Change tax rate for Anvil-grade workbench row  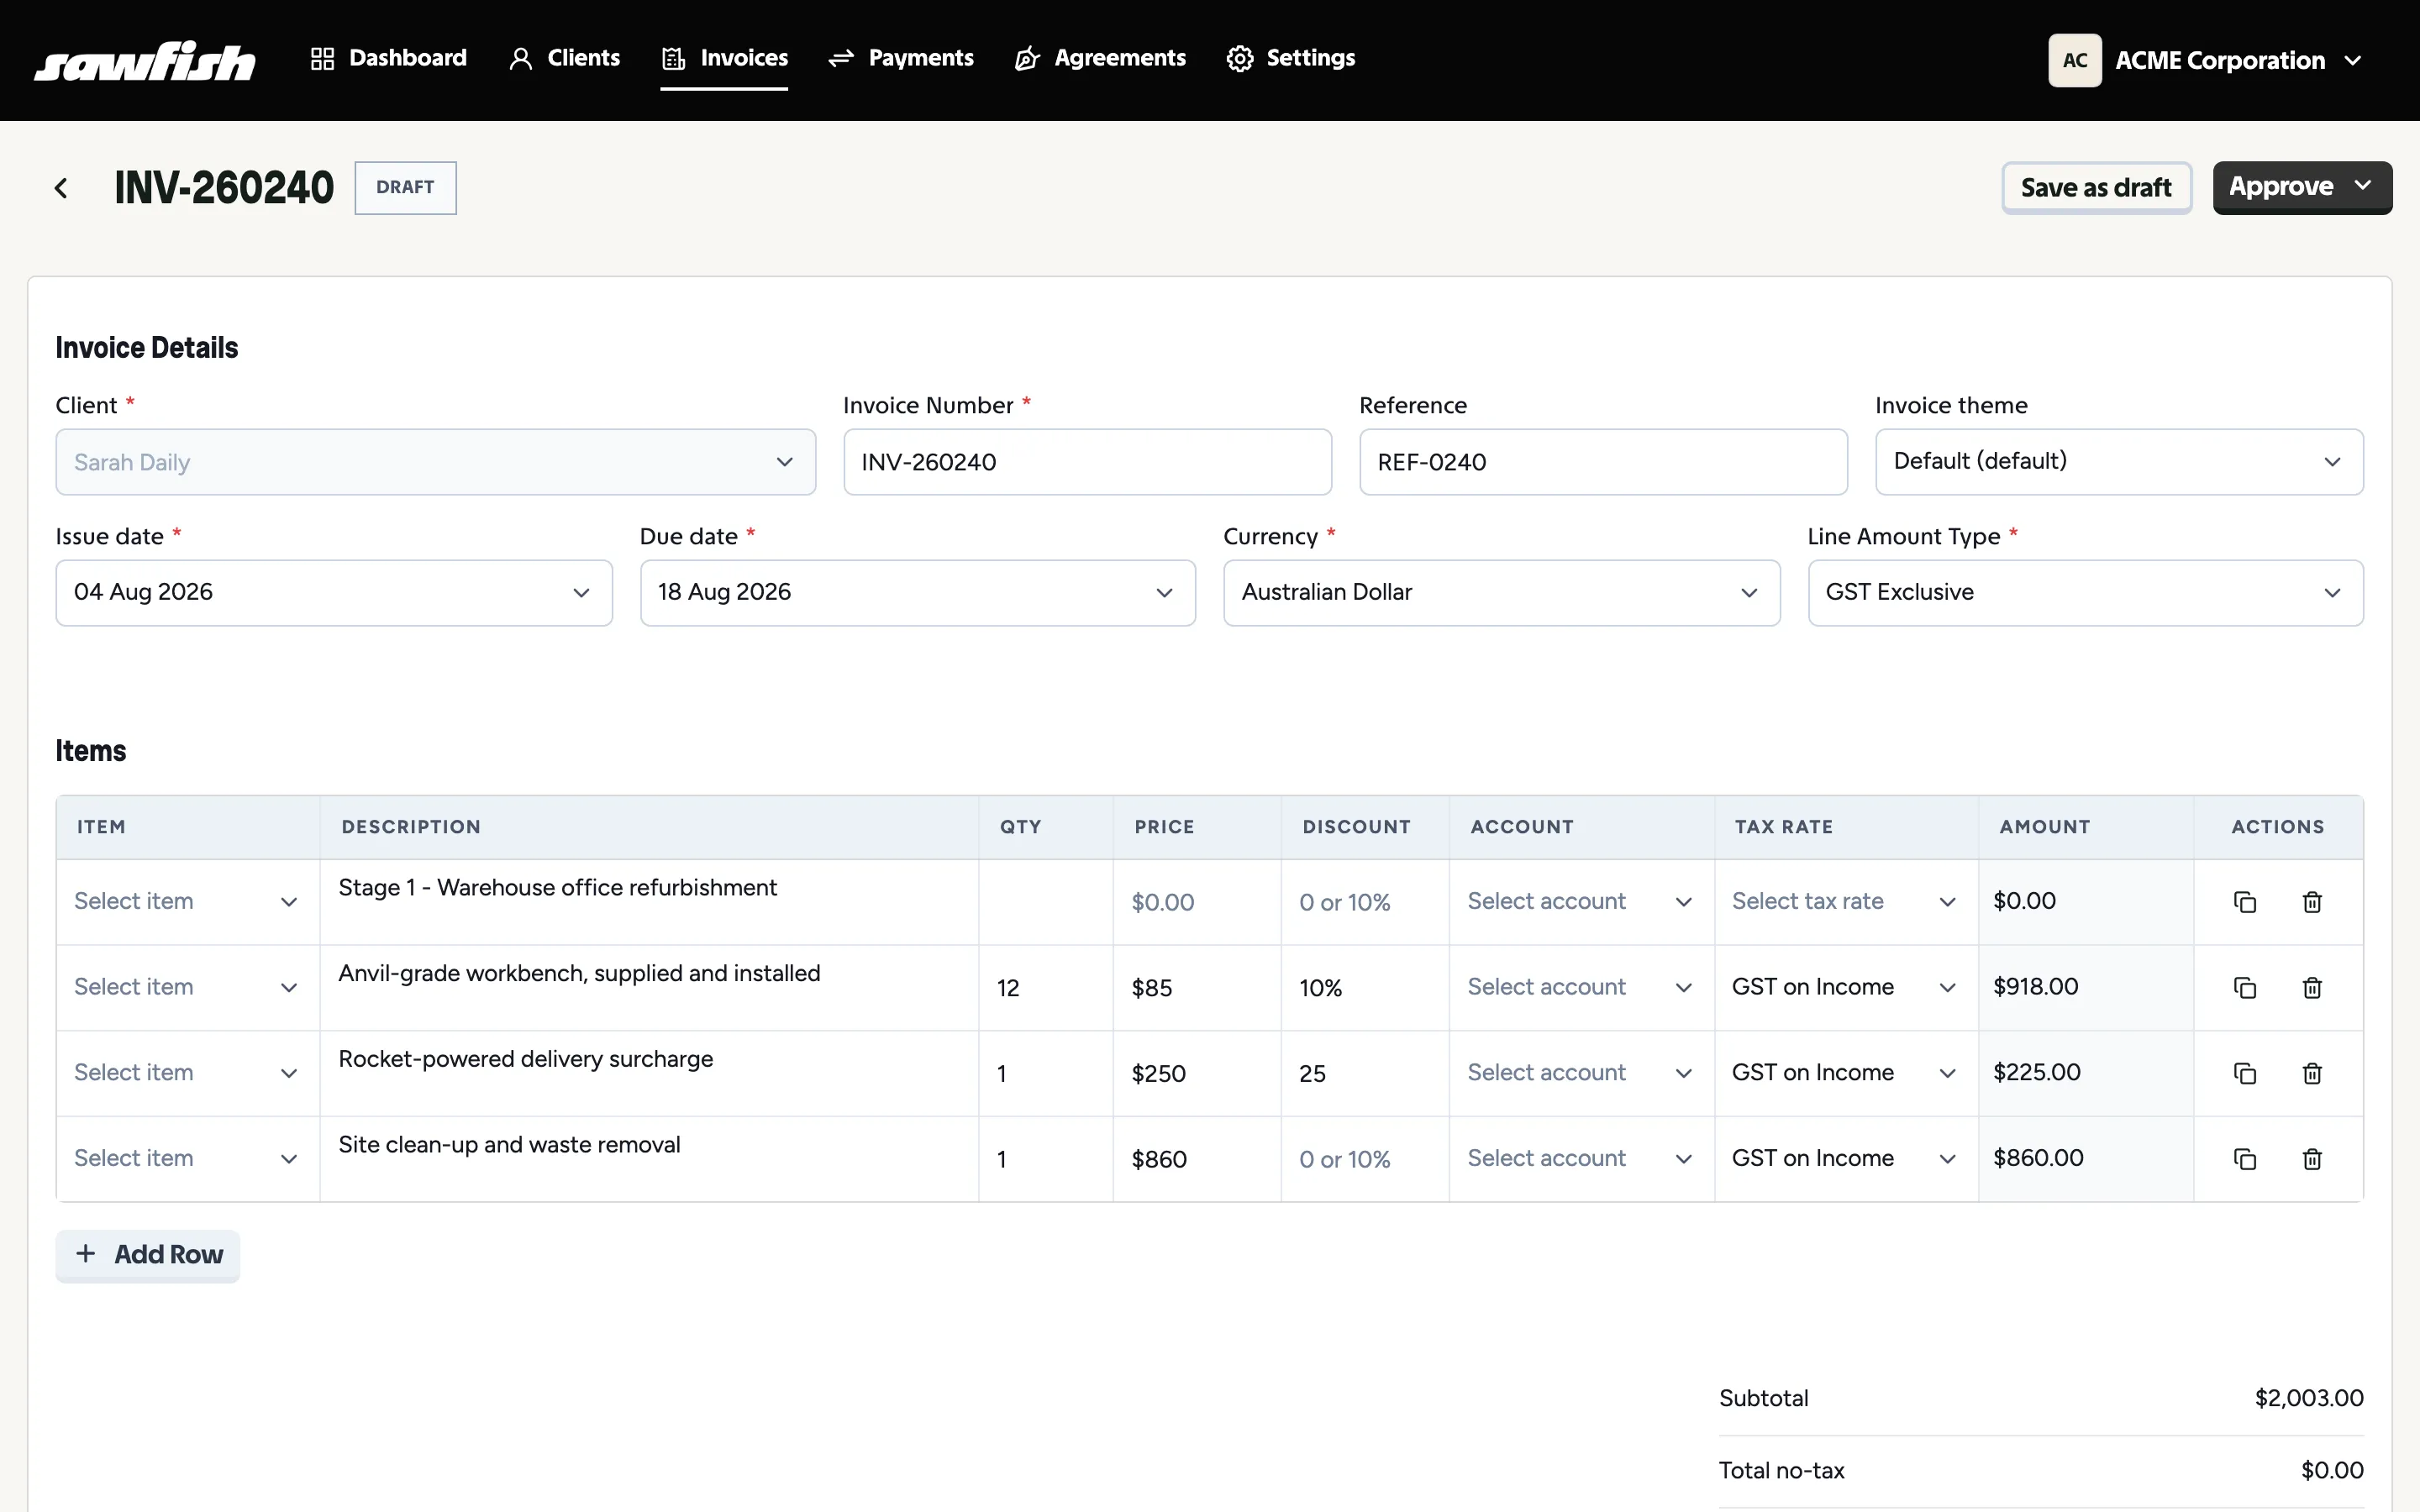coord(1845,988)
